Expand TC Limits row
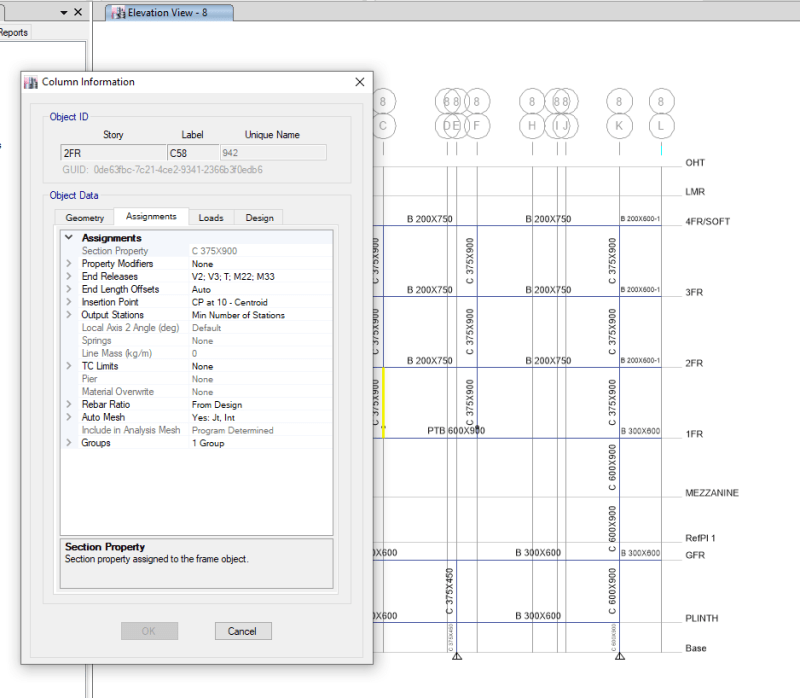Screen dimensions: 800x698 point(69,366)
